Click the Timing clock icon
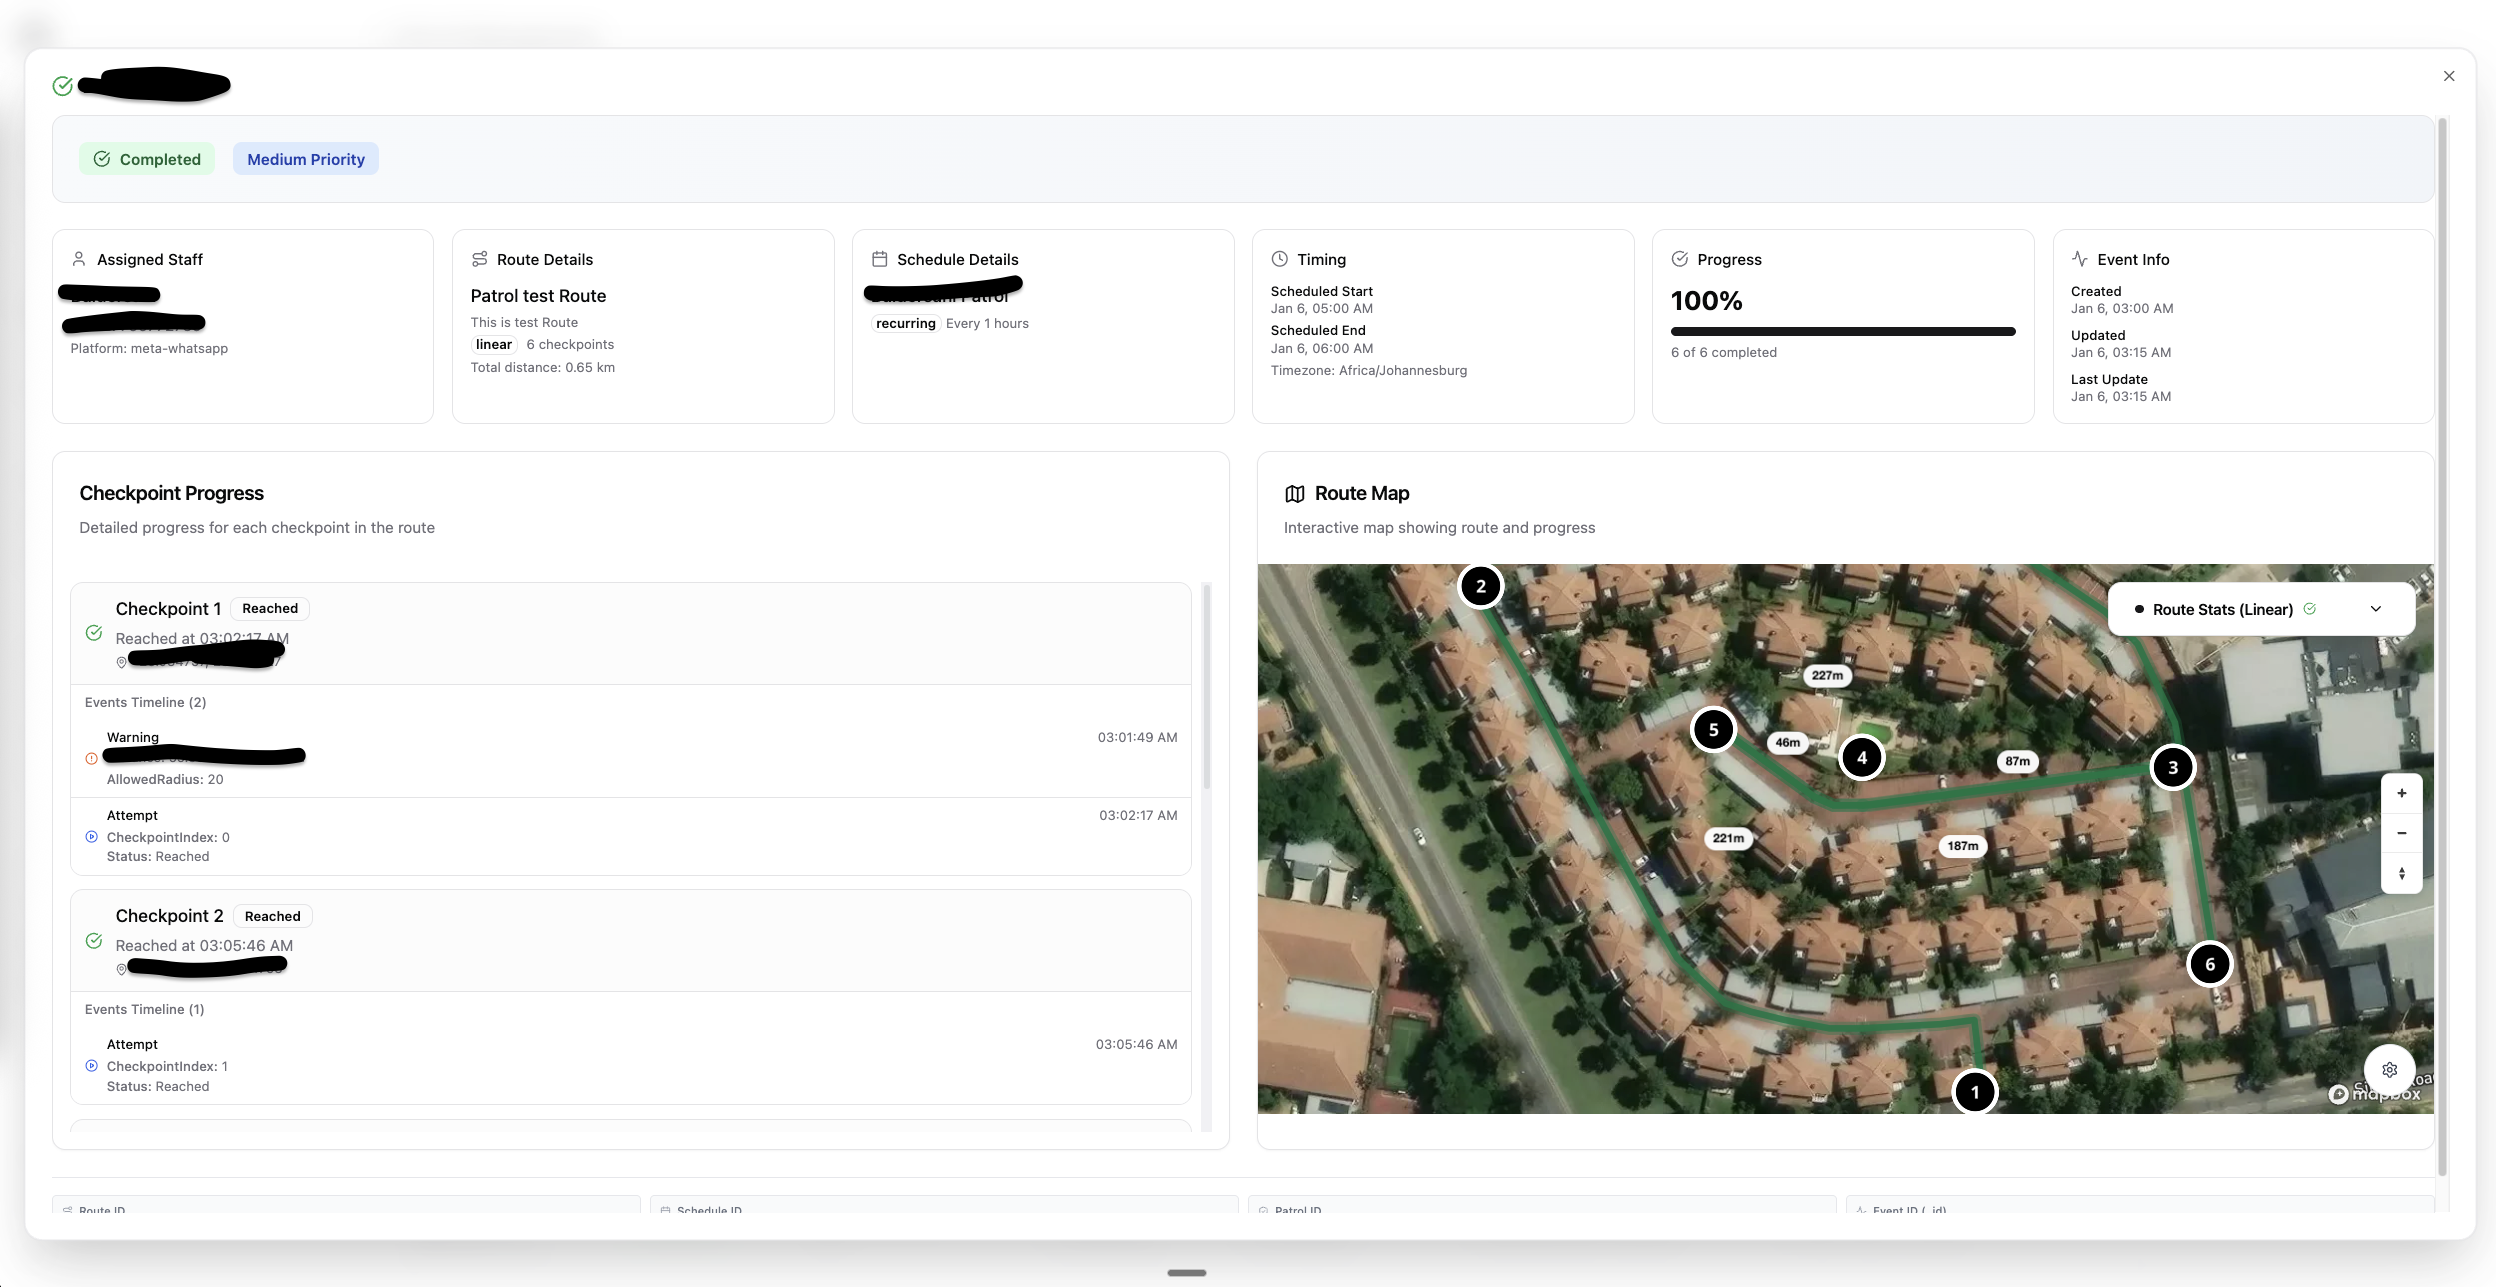This screenshot has width=2496, height=1287. 1281,258
